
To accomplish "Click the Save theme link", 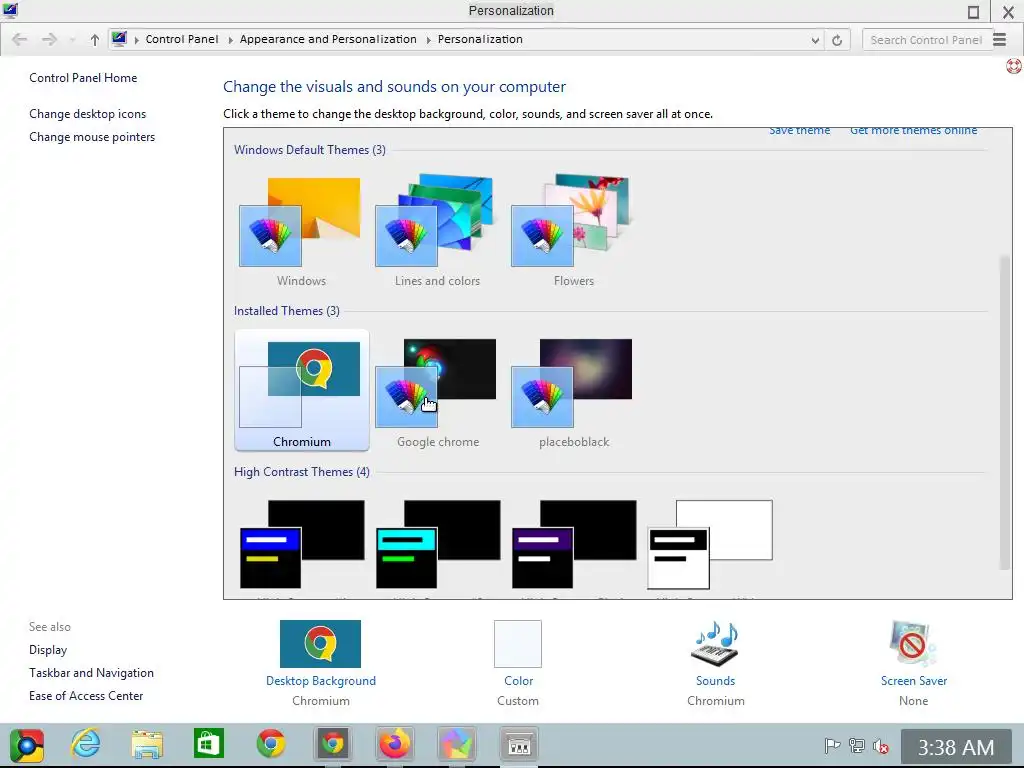I will [x=799, y=131].
